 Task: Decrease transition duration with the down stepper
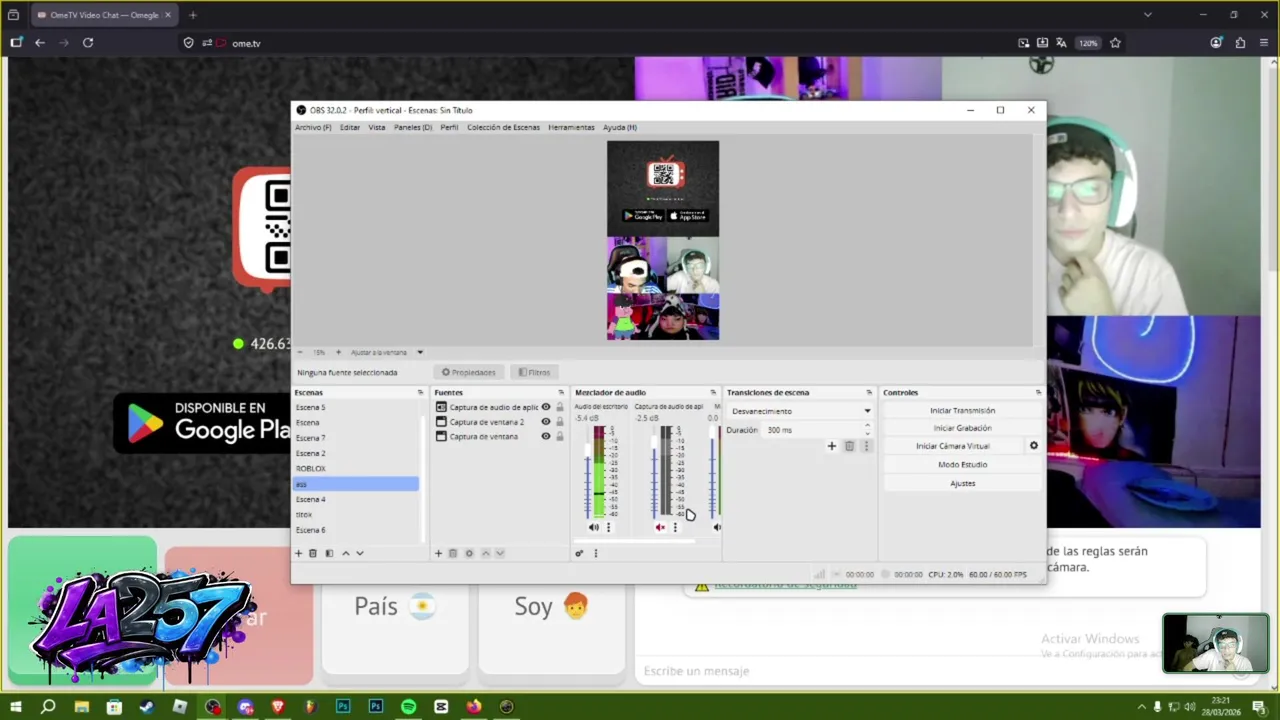(x=867, y=434)
